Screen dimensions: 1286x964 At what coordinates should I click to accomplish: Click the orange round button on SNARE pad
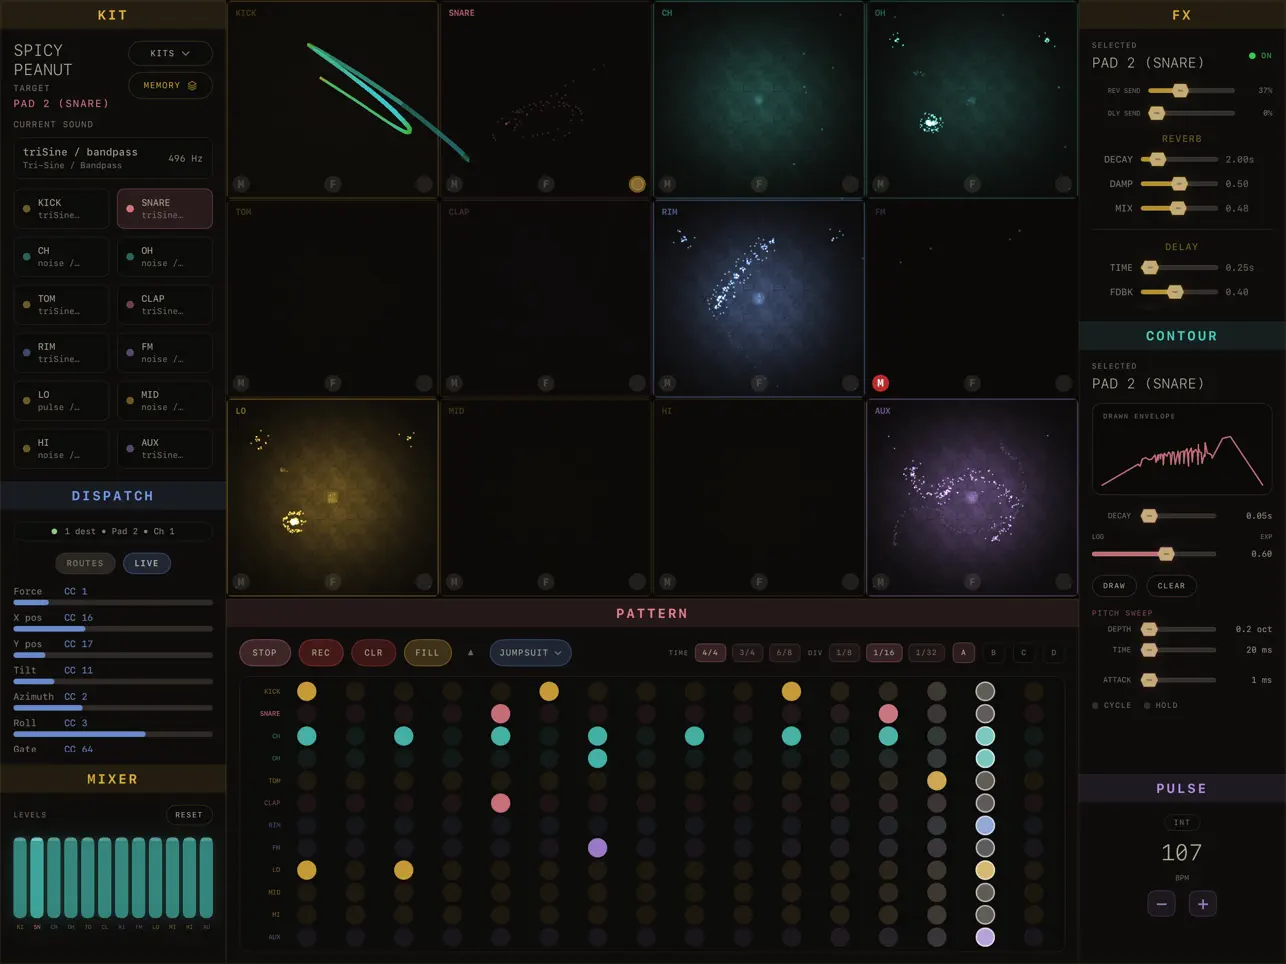point(637,184)
